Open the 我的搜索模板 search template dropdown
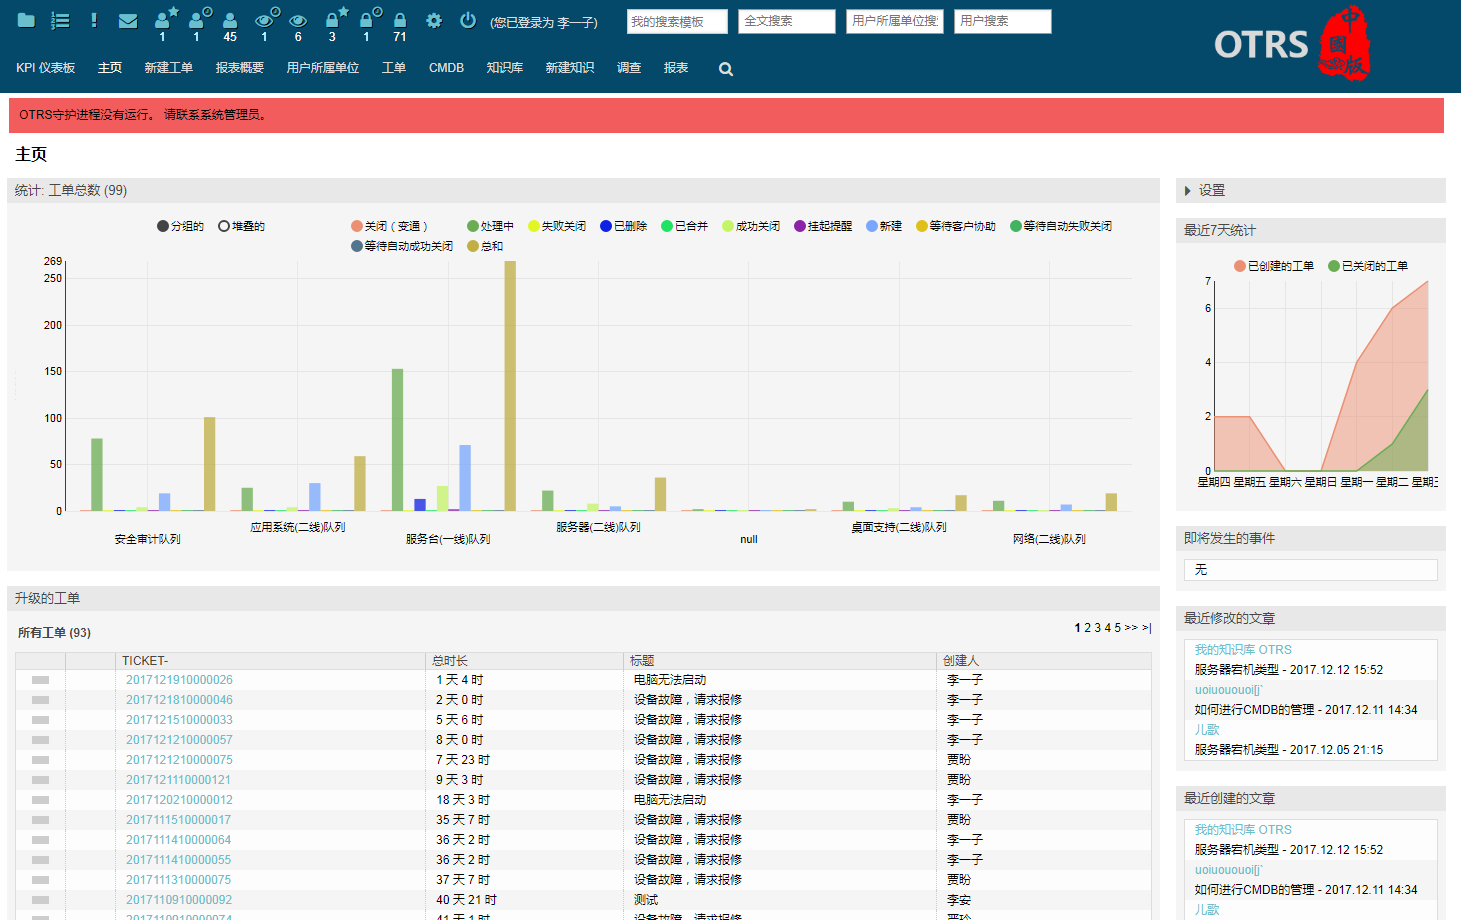Image resolution: width=1461 pixels, height=920 pixels. point(677,21)
